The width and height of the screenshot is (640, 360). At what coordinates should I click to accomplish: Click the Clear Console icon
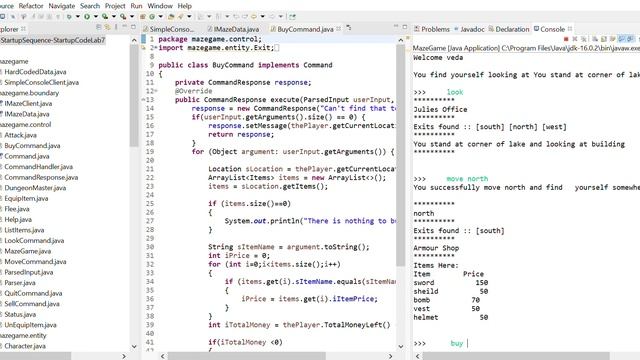tap(595, 39)
